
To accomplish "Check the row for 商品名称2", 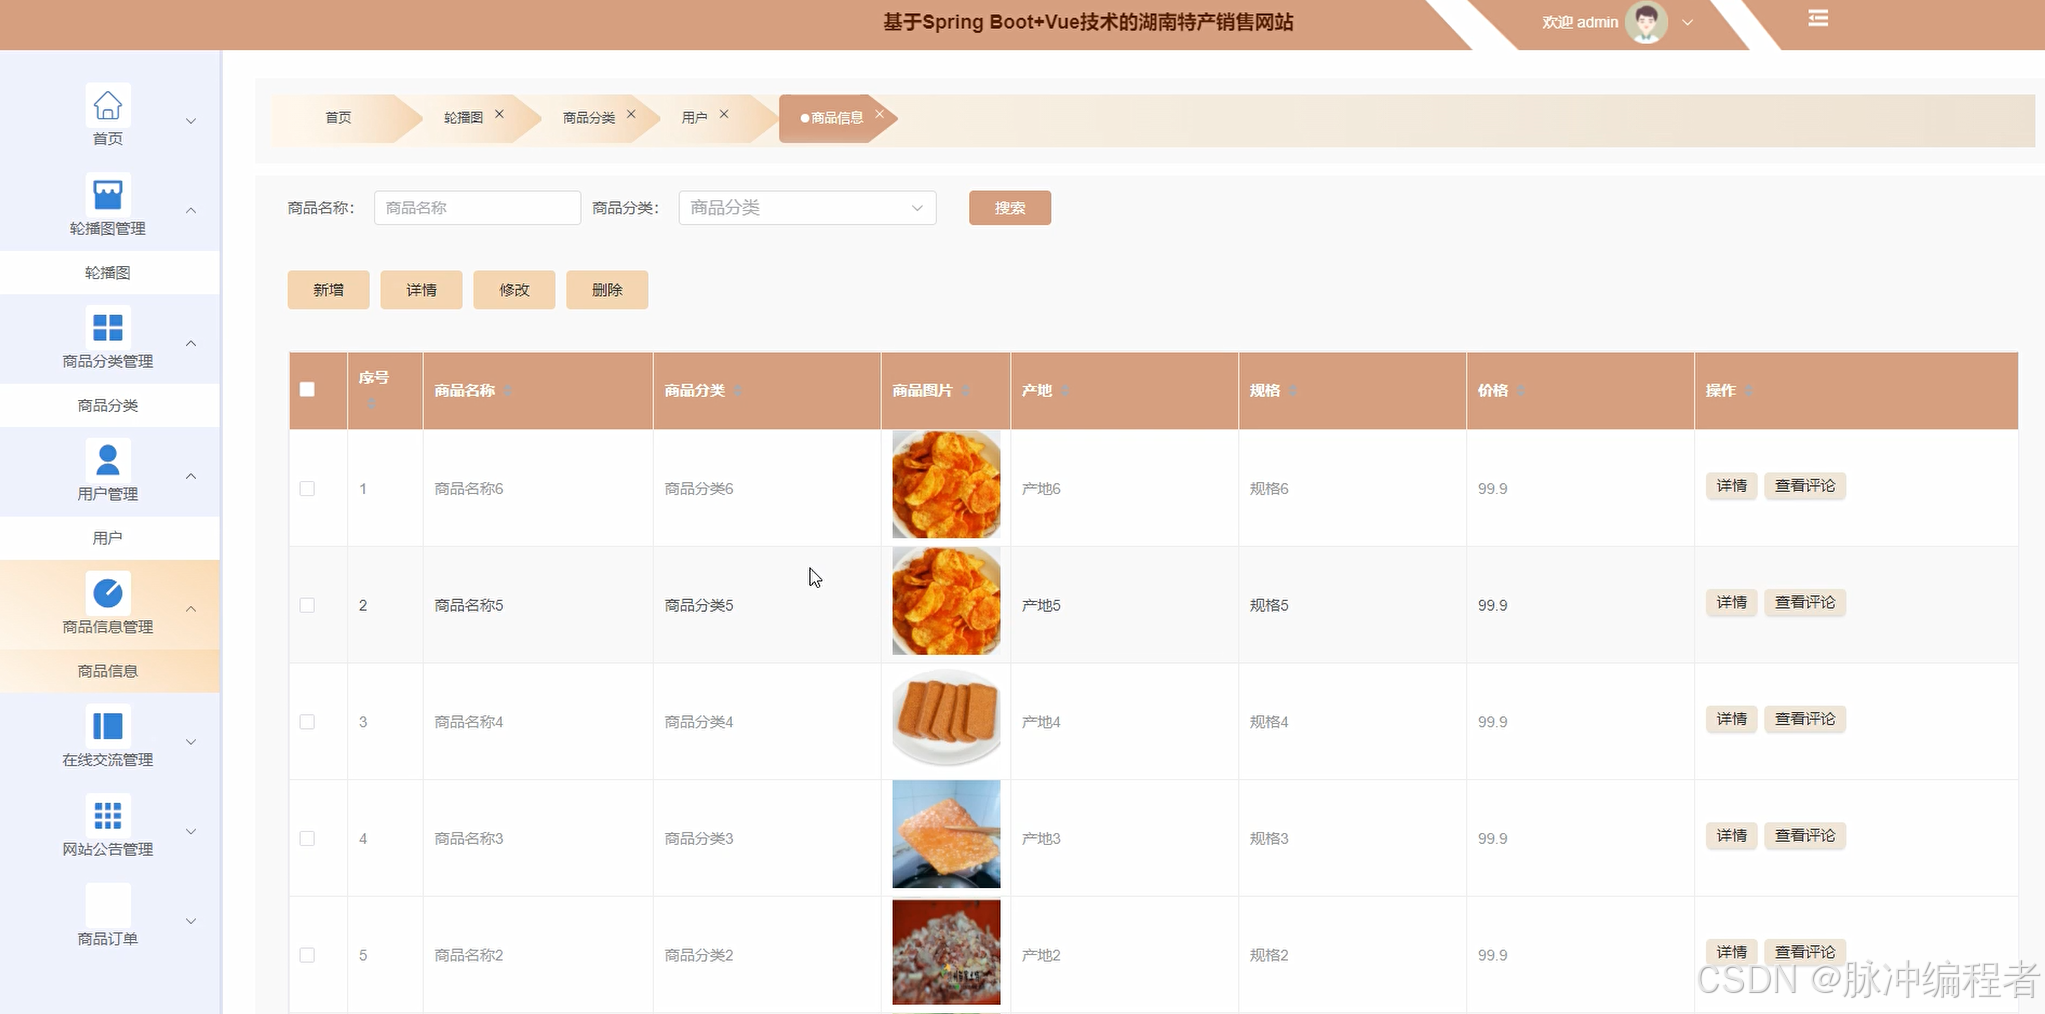I will coord(307,956).
